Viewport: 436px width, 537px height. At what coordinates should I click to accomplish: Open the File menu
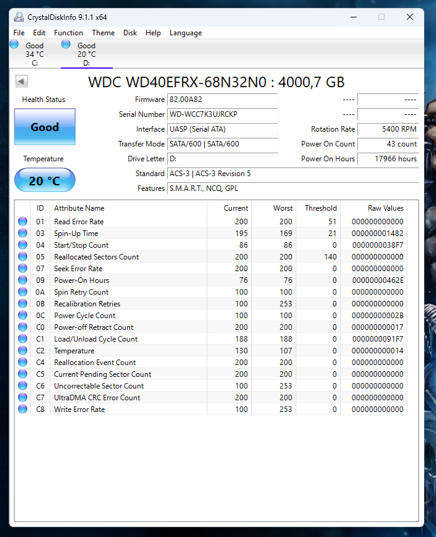pos(19,33)
